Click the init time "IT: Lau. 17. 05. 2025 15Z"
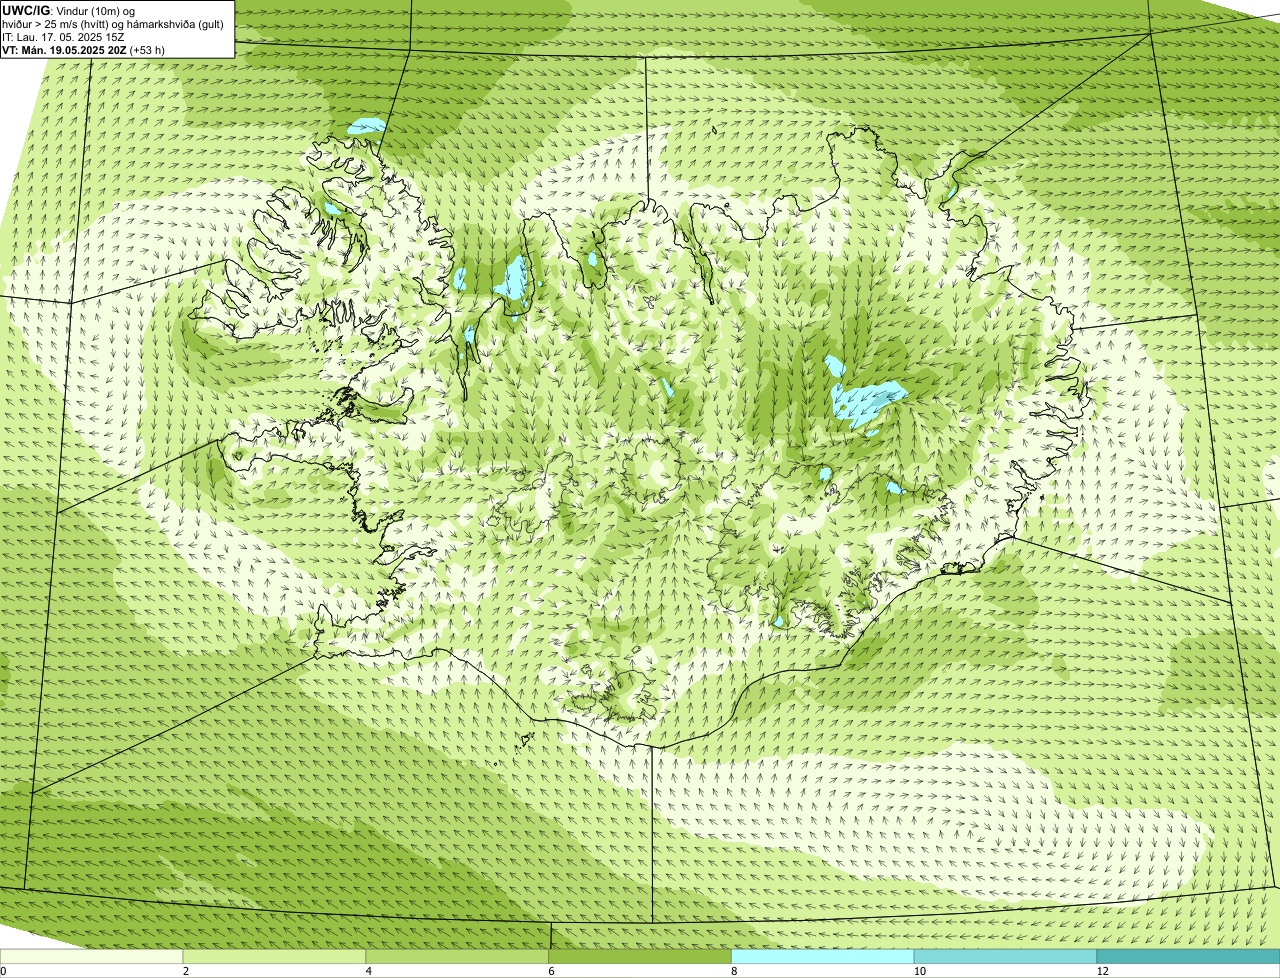Image resolution: width=1280 pixels, height=978 pixels. coord(64,36)
